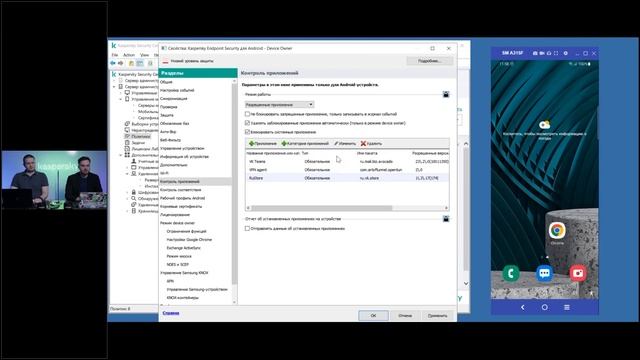
Task: Click the Отмена button
Action: [x=405, y=316]
